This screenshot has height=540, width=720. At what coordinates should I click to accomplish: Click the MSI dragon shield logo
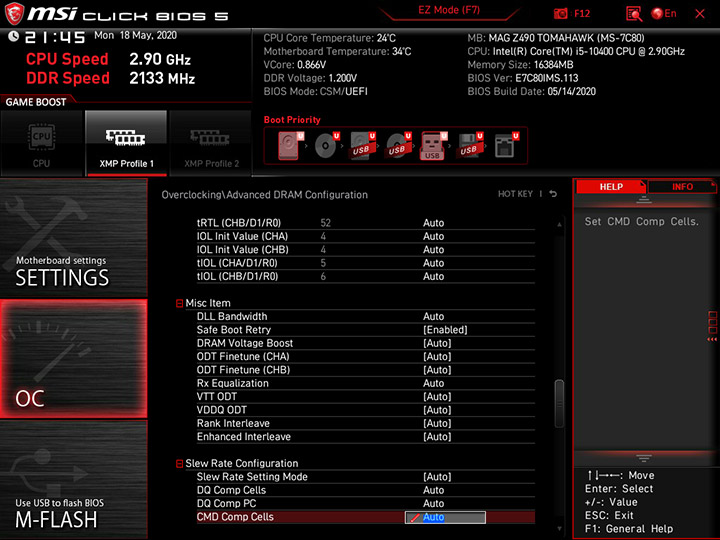14,13
